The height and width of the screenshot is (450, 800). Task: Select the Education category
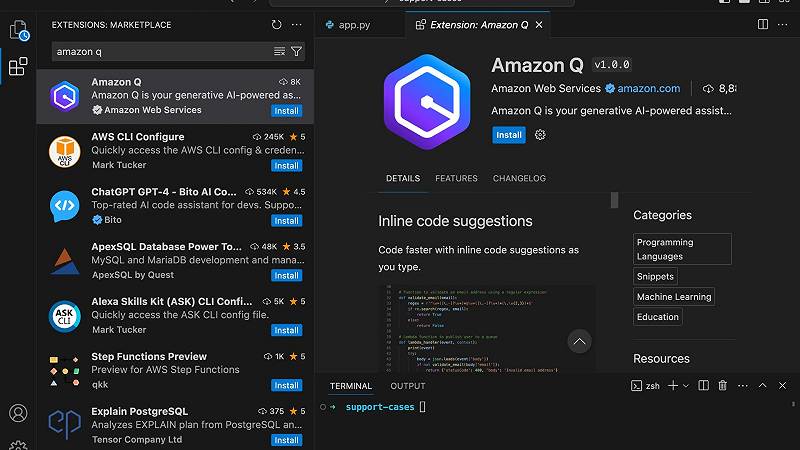[x=658, y=317]
